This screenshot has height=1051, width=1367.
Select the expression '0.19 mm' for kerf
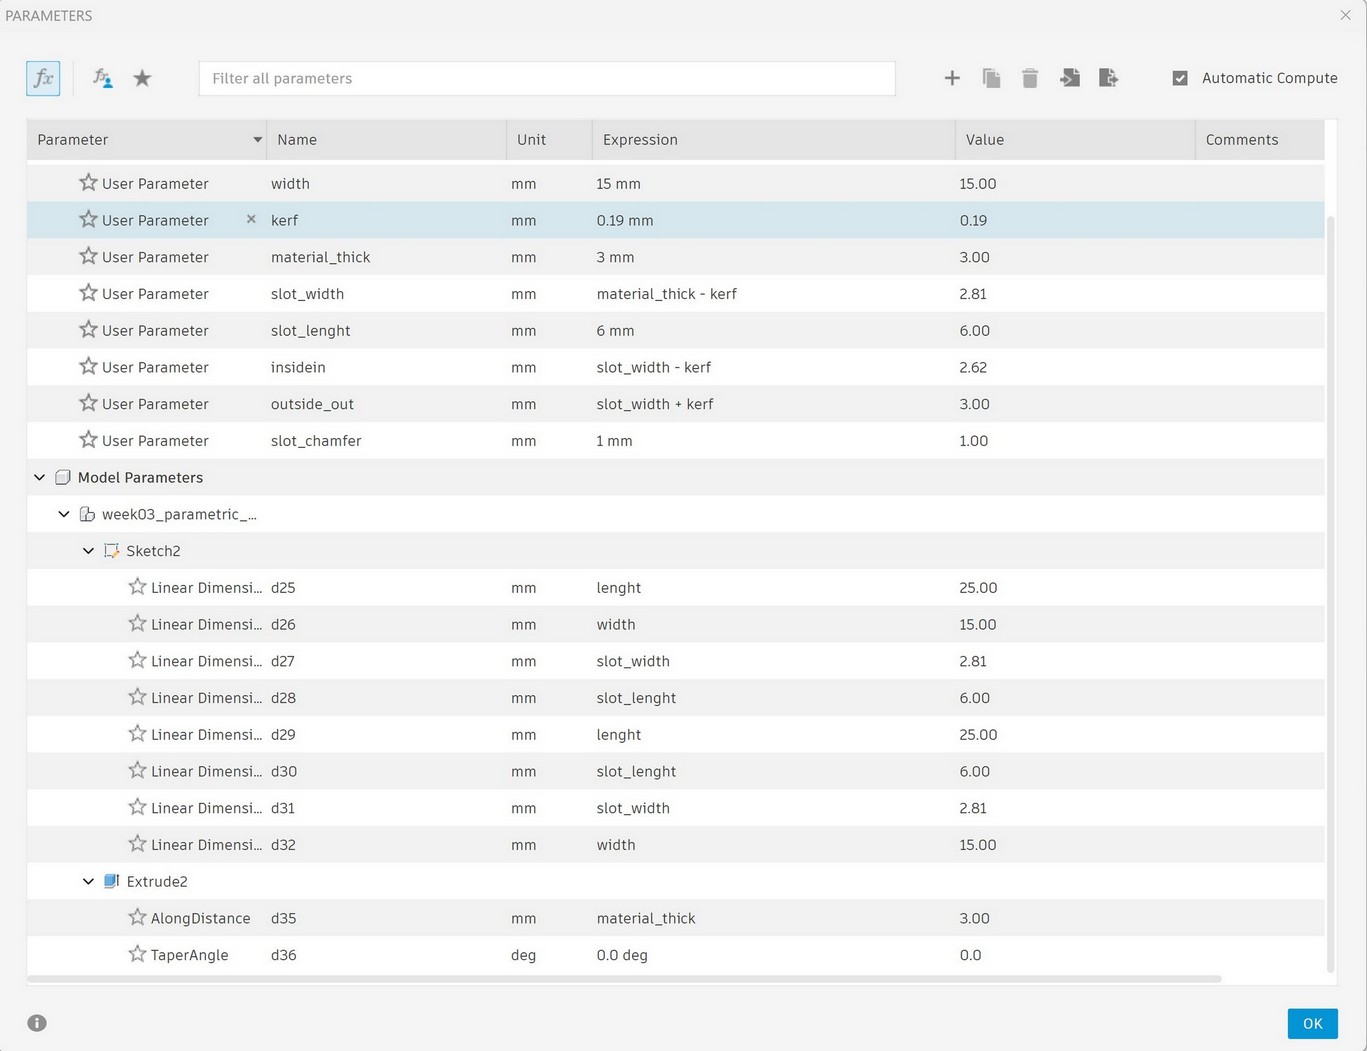click(x=625, y=220)
